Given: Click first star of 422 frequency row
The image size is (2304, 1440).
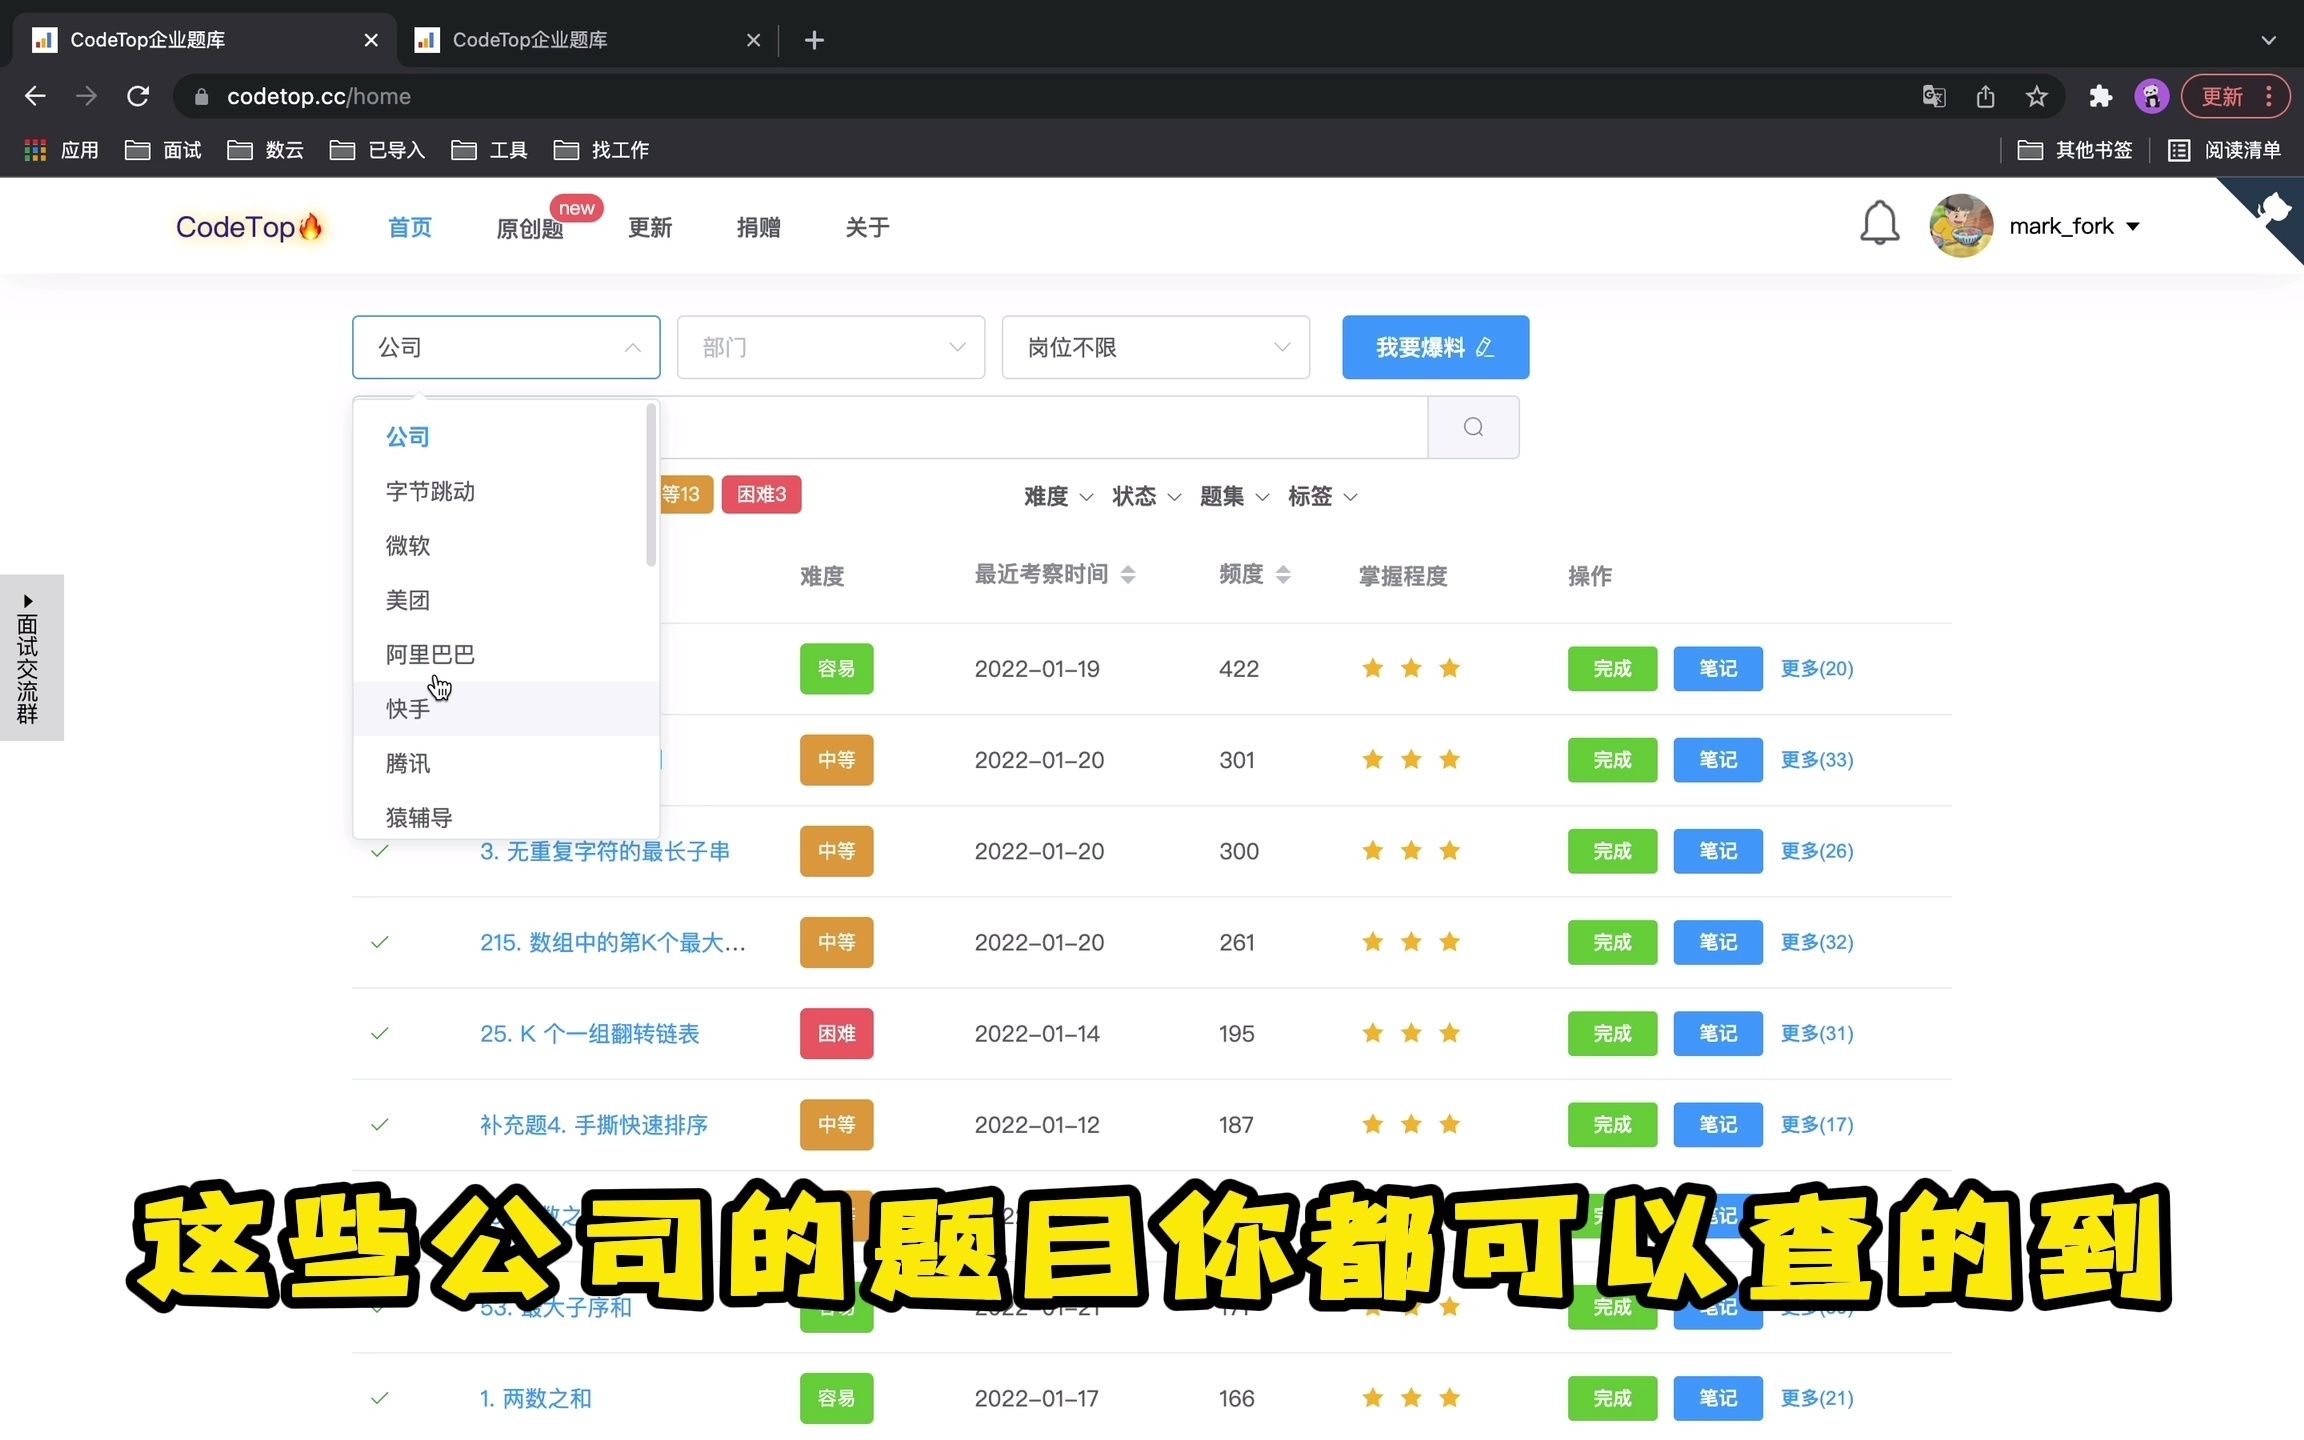Looking at the screenshot, I should (1373, 668).
